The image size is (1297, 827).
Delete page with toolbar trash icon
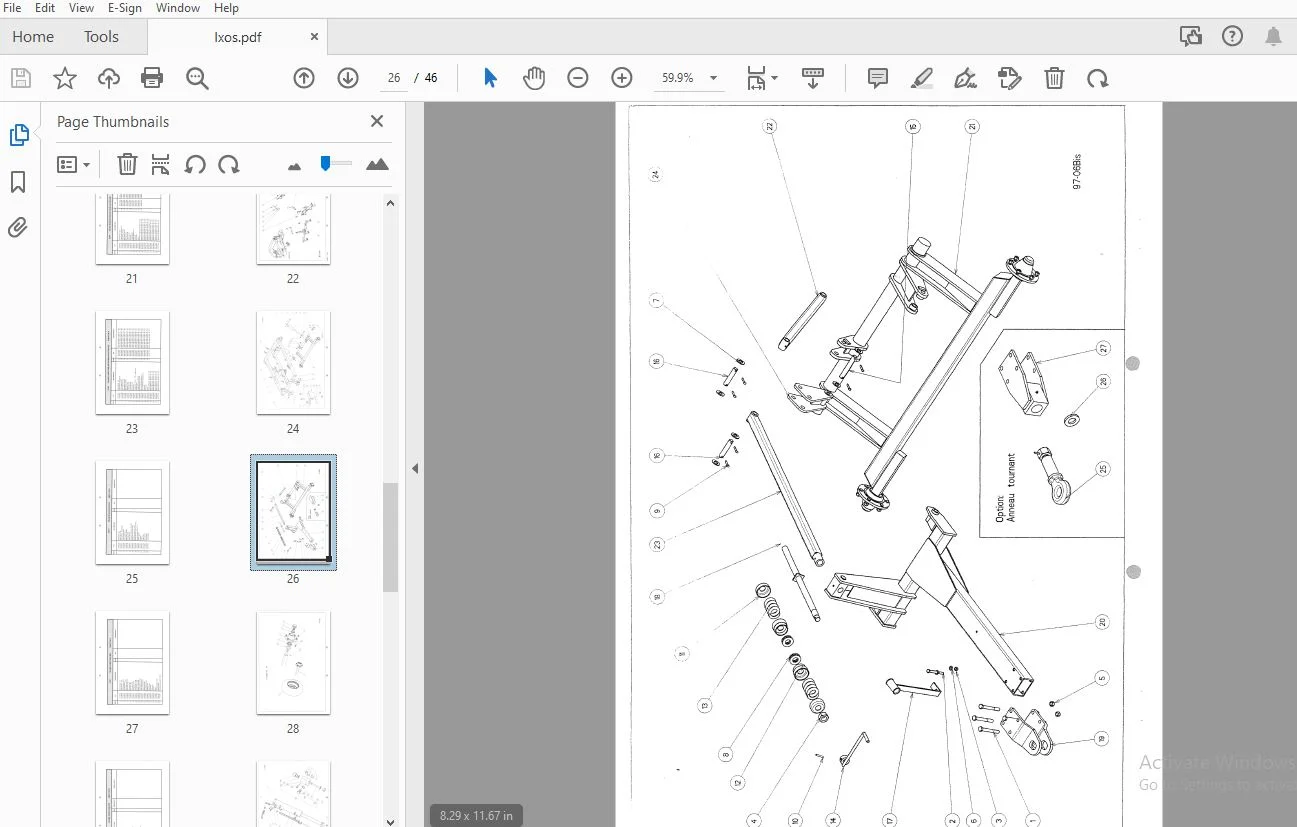tap(1054, 78)
